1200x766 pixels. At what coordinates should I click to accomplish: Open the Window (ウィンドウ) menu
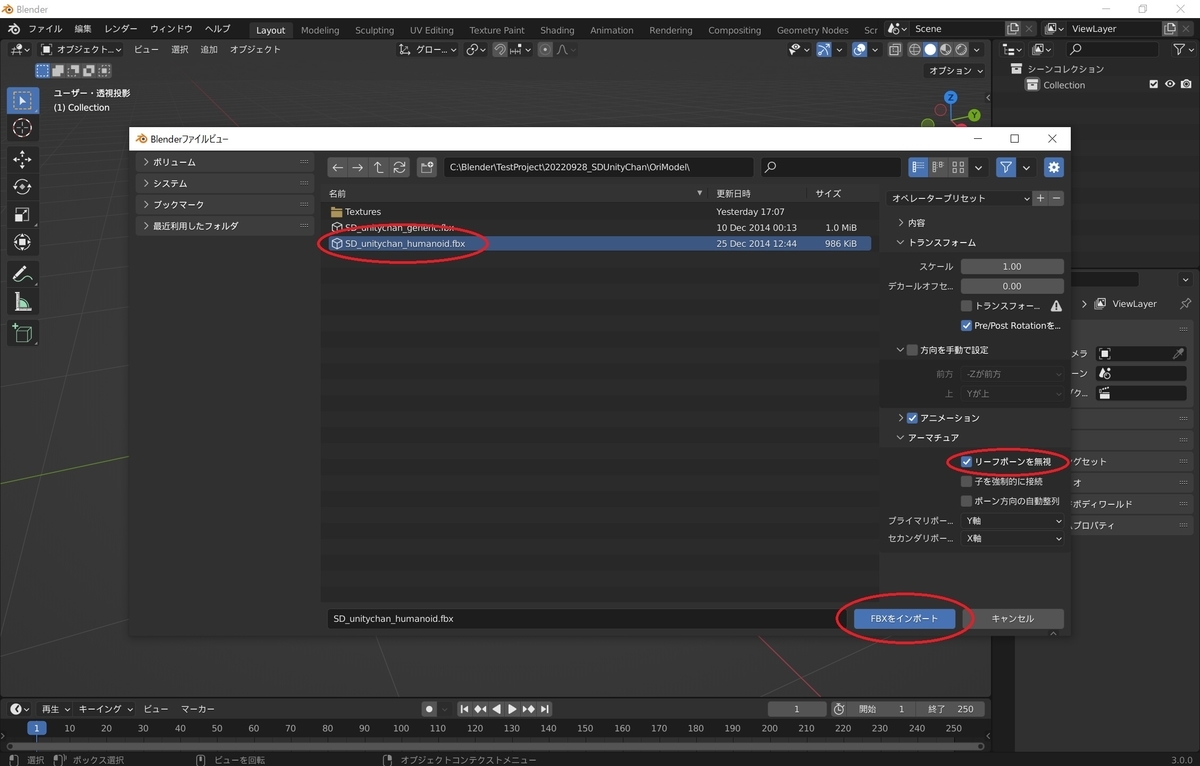tap(171, 29)
